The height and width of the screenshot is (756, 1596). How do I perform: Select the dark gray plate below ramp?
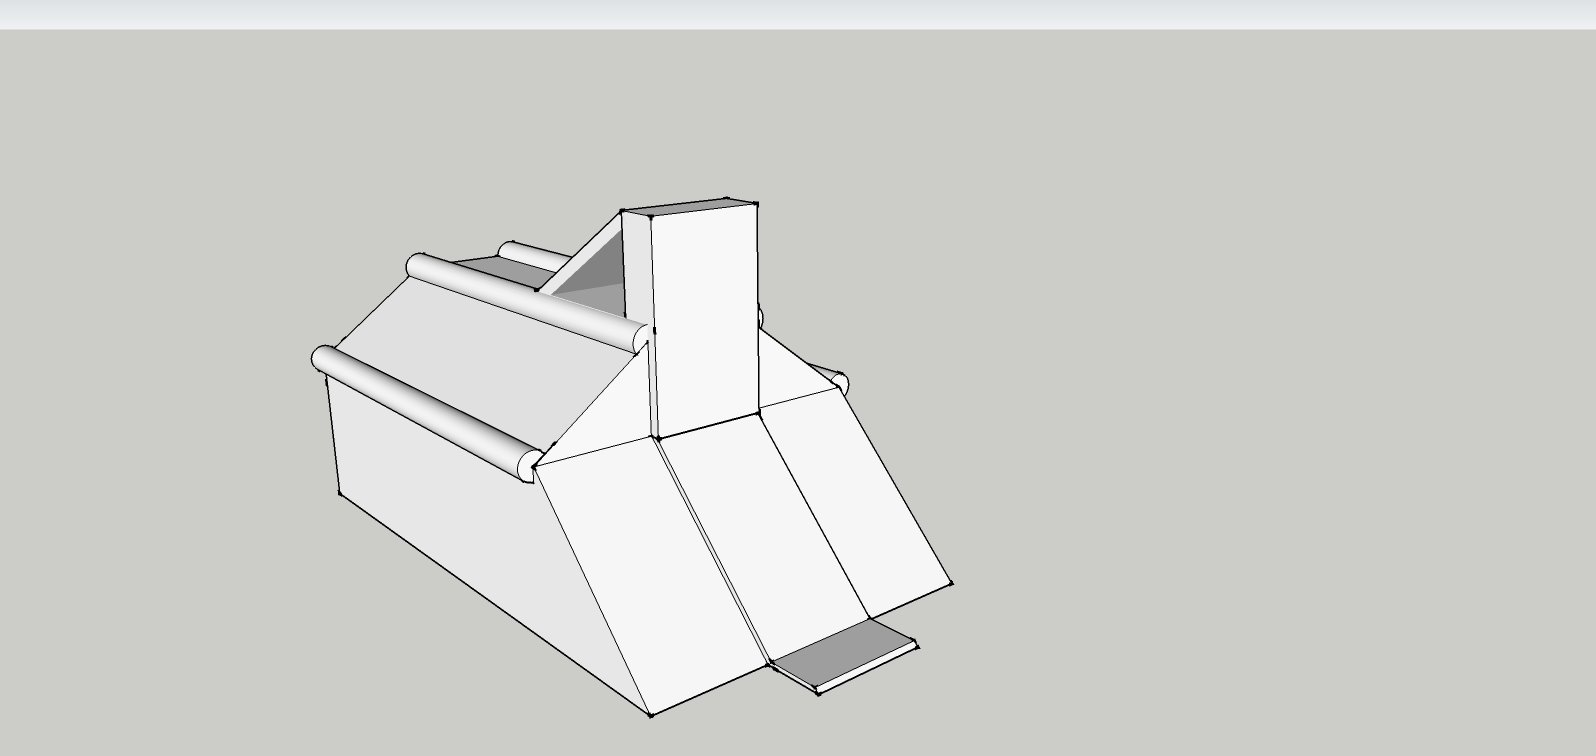(x=845, y=655)
